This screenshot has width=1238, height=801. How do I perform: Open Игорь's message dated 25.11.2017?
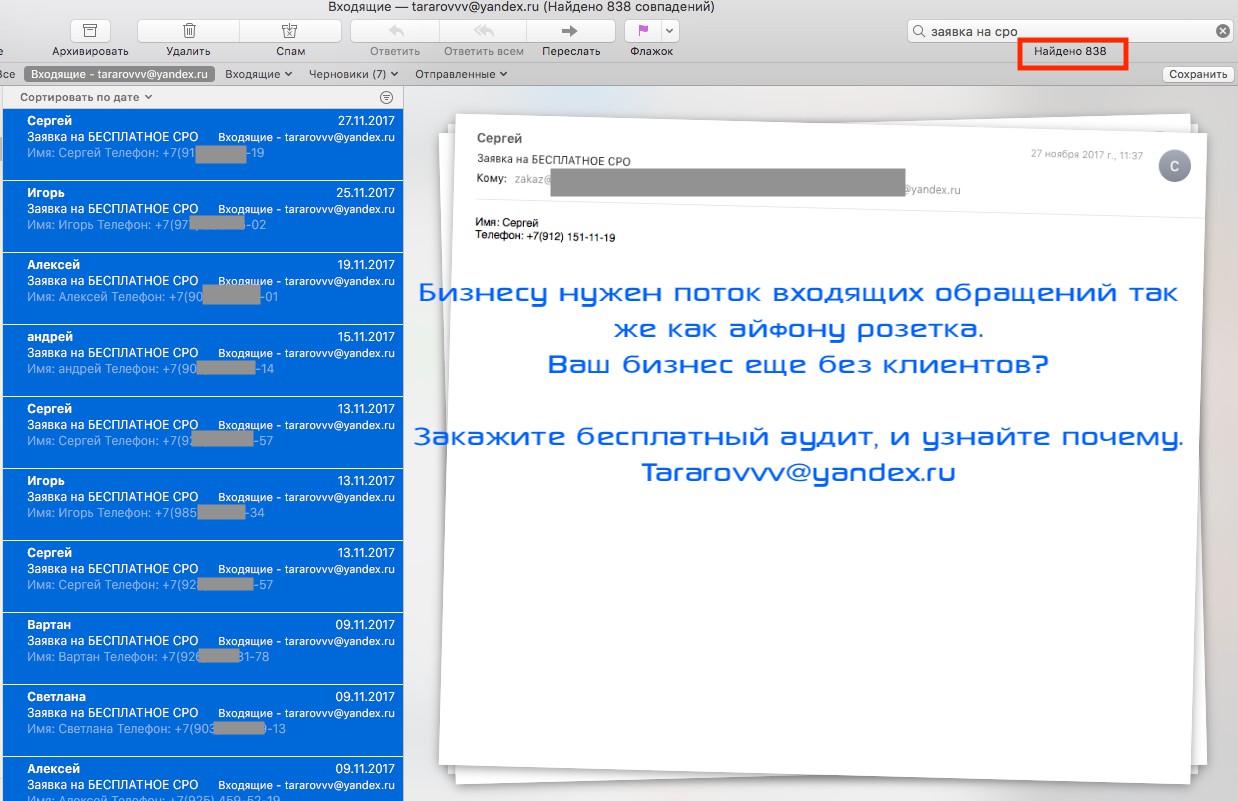(x=203, y=216)
